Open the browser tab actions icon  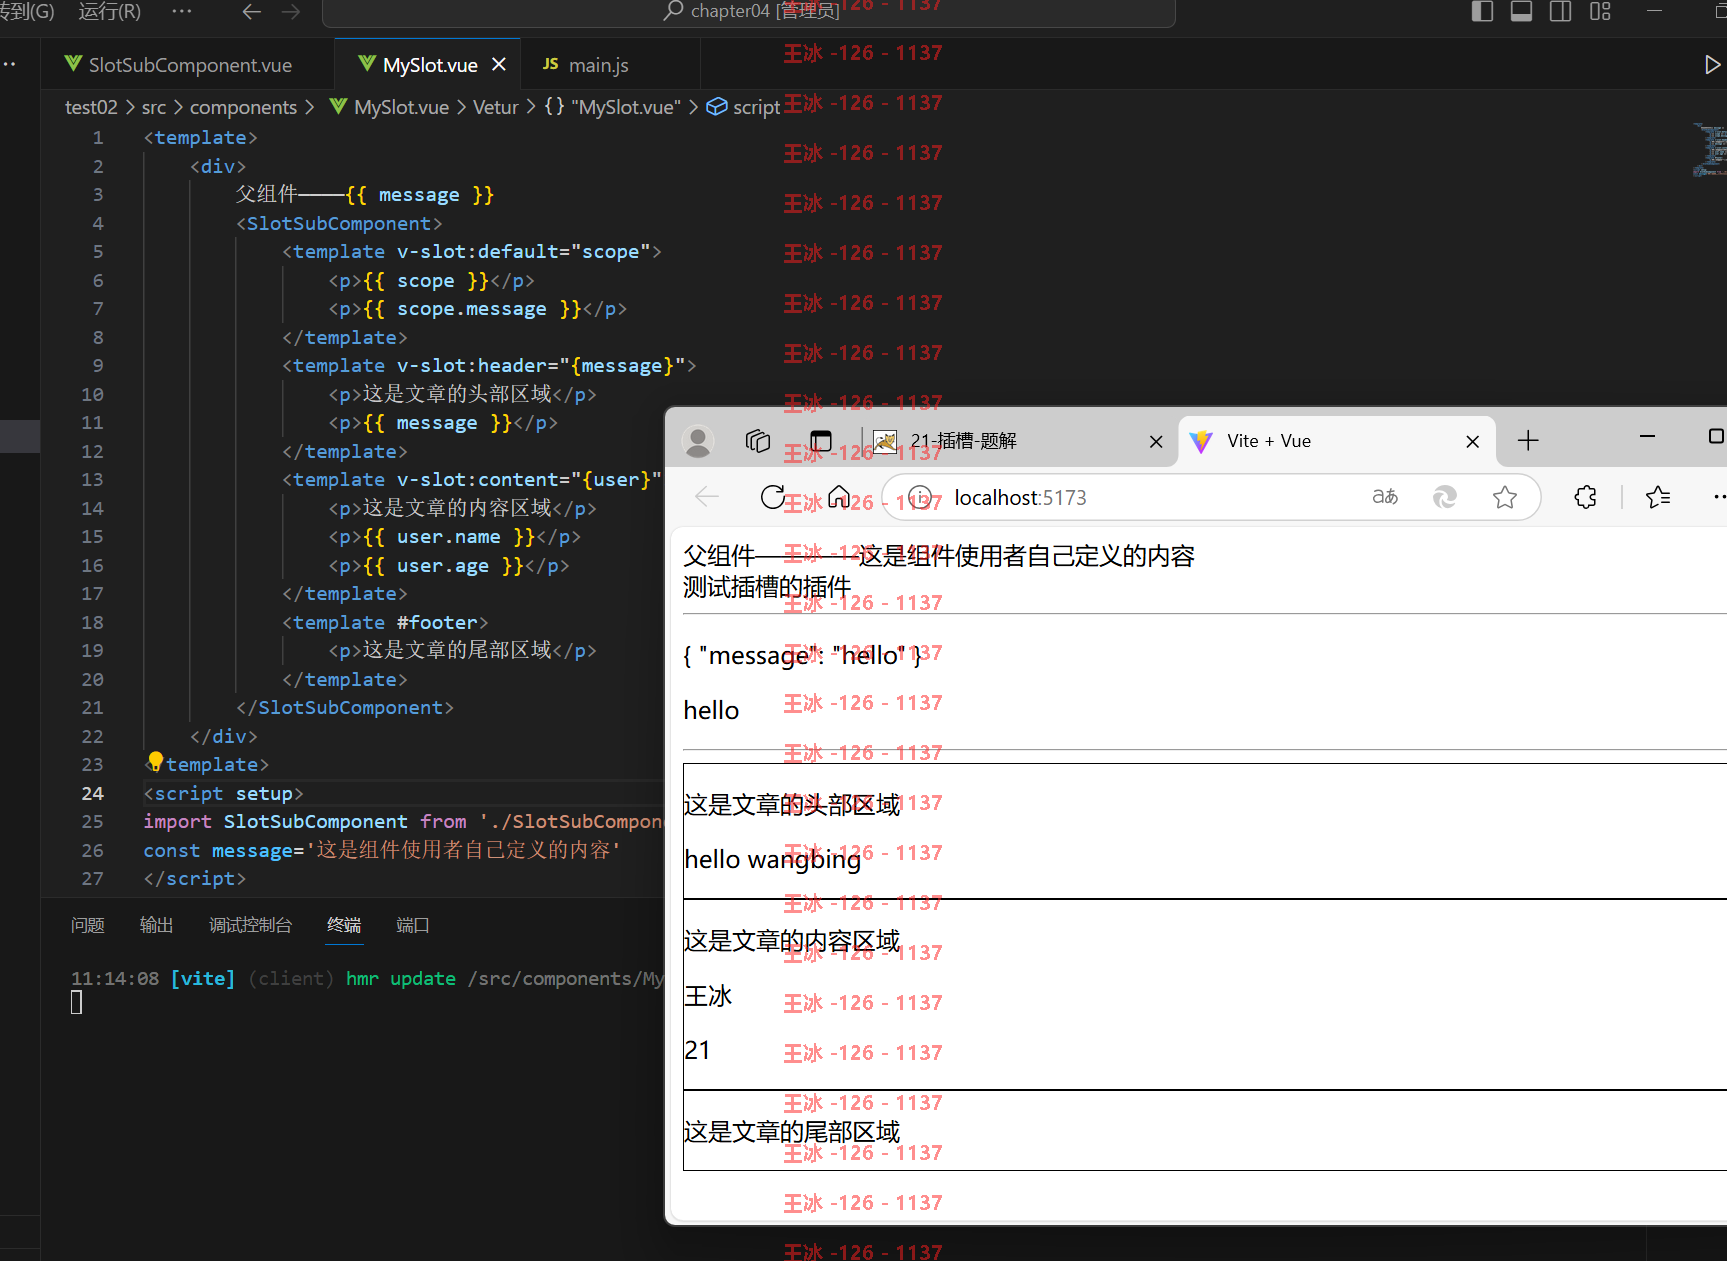click(821, 441)
